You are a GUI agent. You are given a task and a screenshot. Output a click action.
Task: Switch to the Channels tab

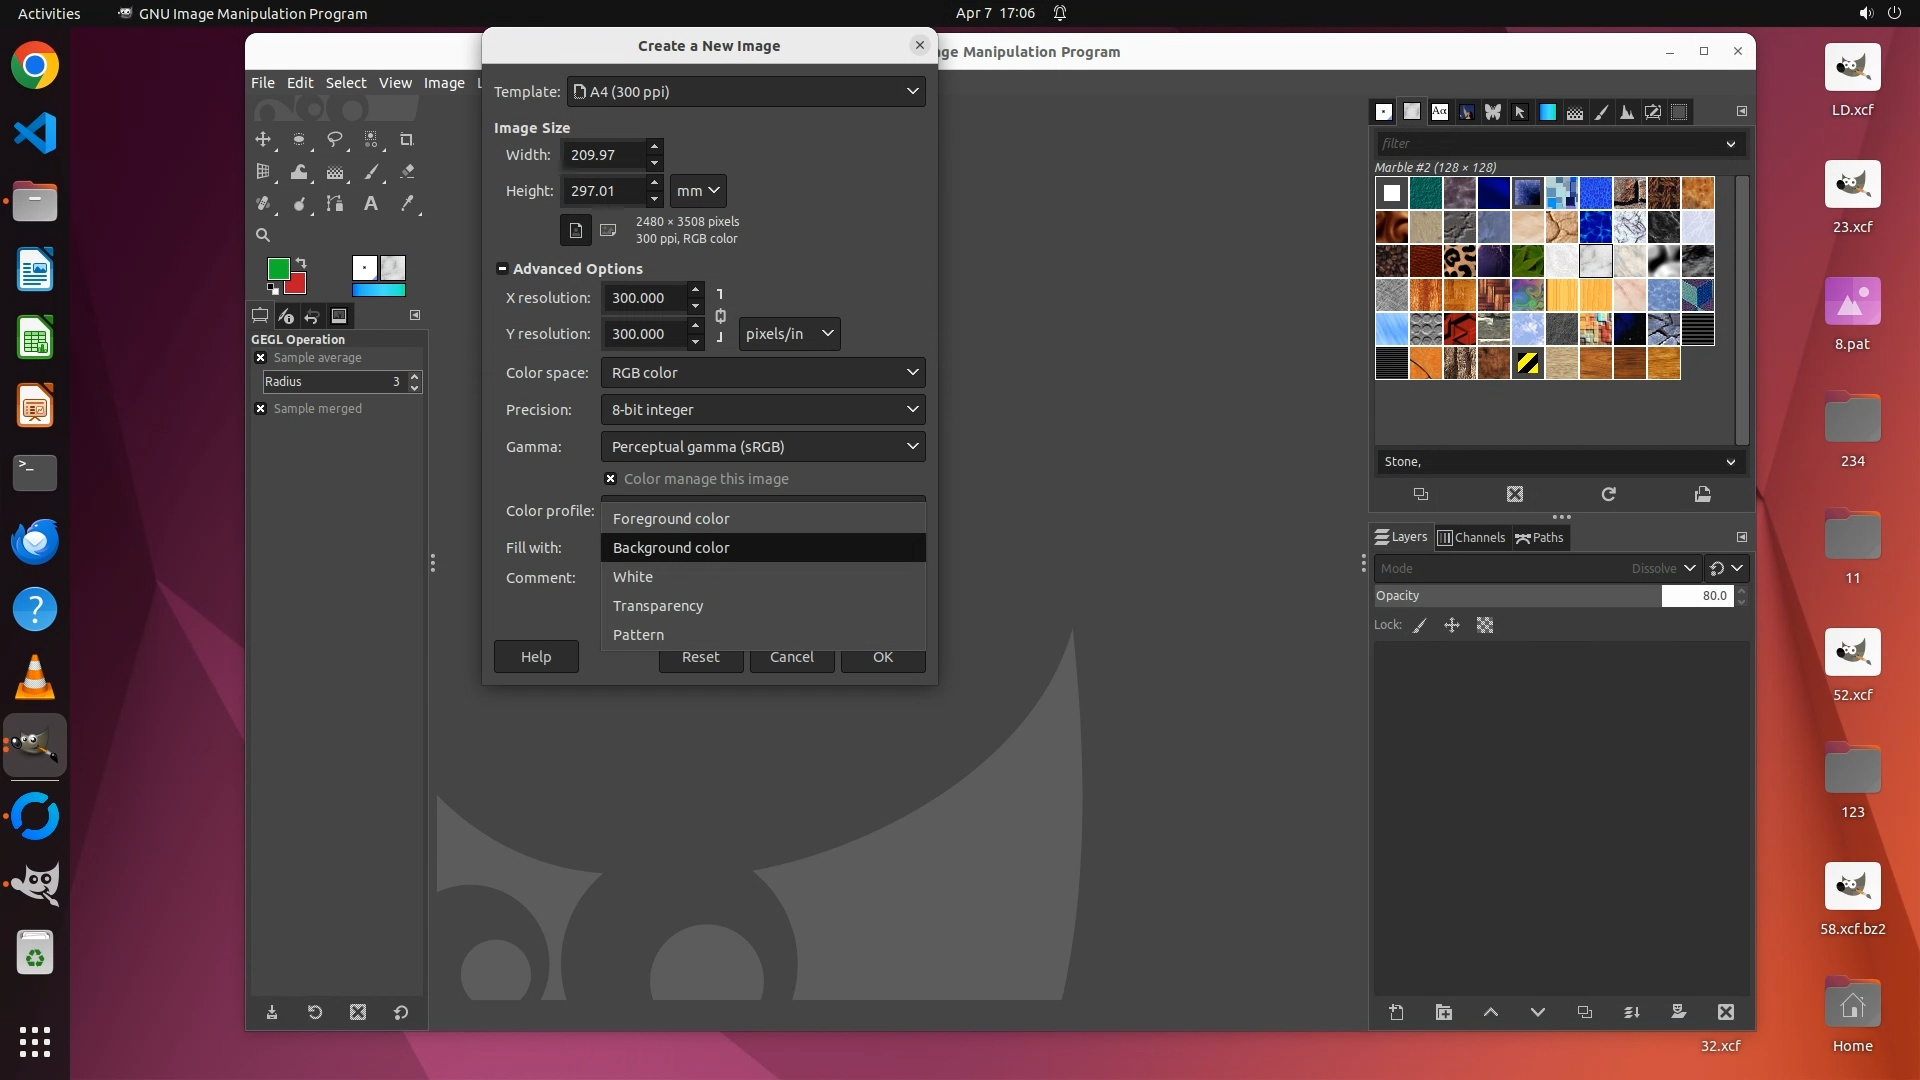[x=1471, y=538]
